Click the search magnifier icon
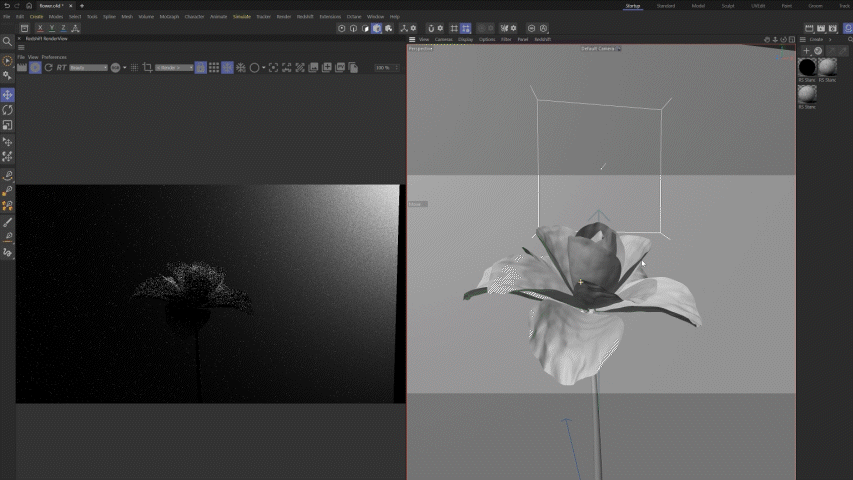Screen dimensions: 853x480 click(8, 42)
